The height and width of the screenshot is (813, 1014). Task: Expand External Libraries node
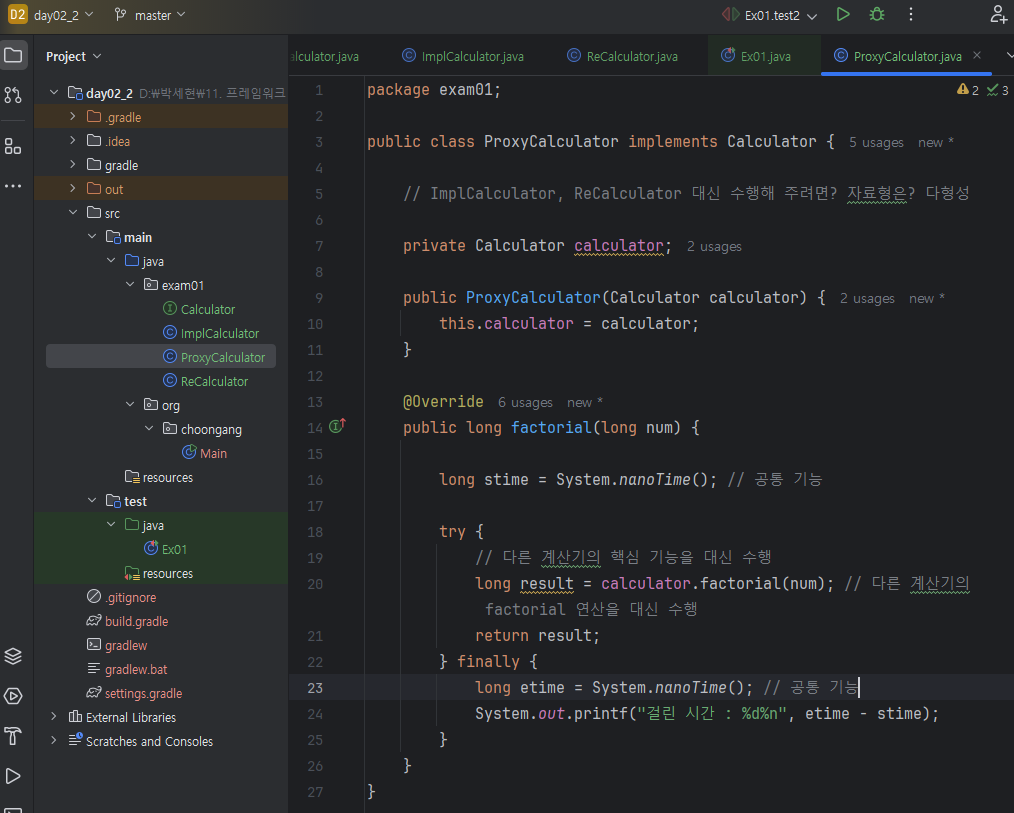(x=54, y=717)
